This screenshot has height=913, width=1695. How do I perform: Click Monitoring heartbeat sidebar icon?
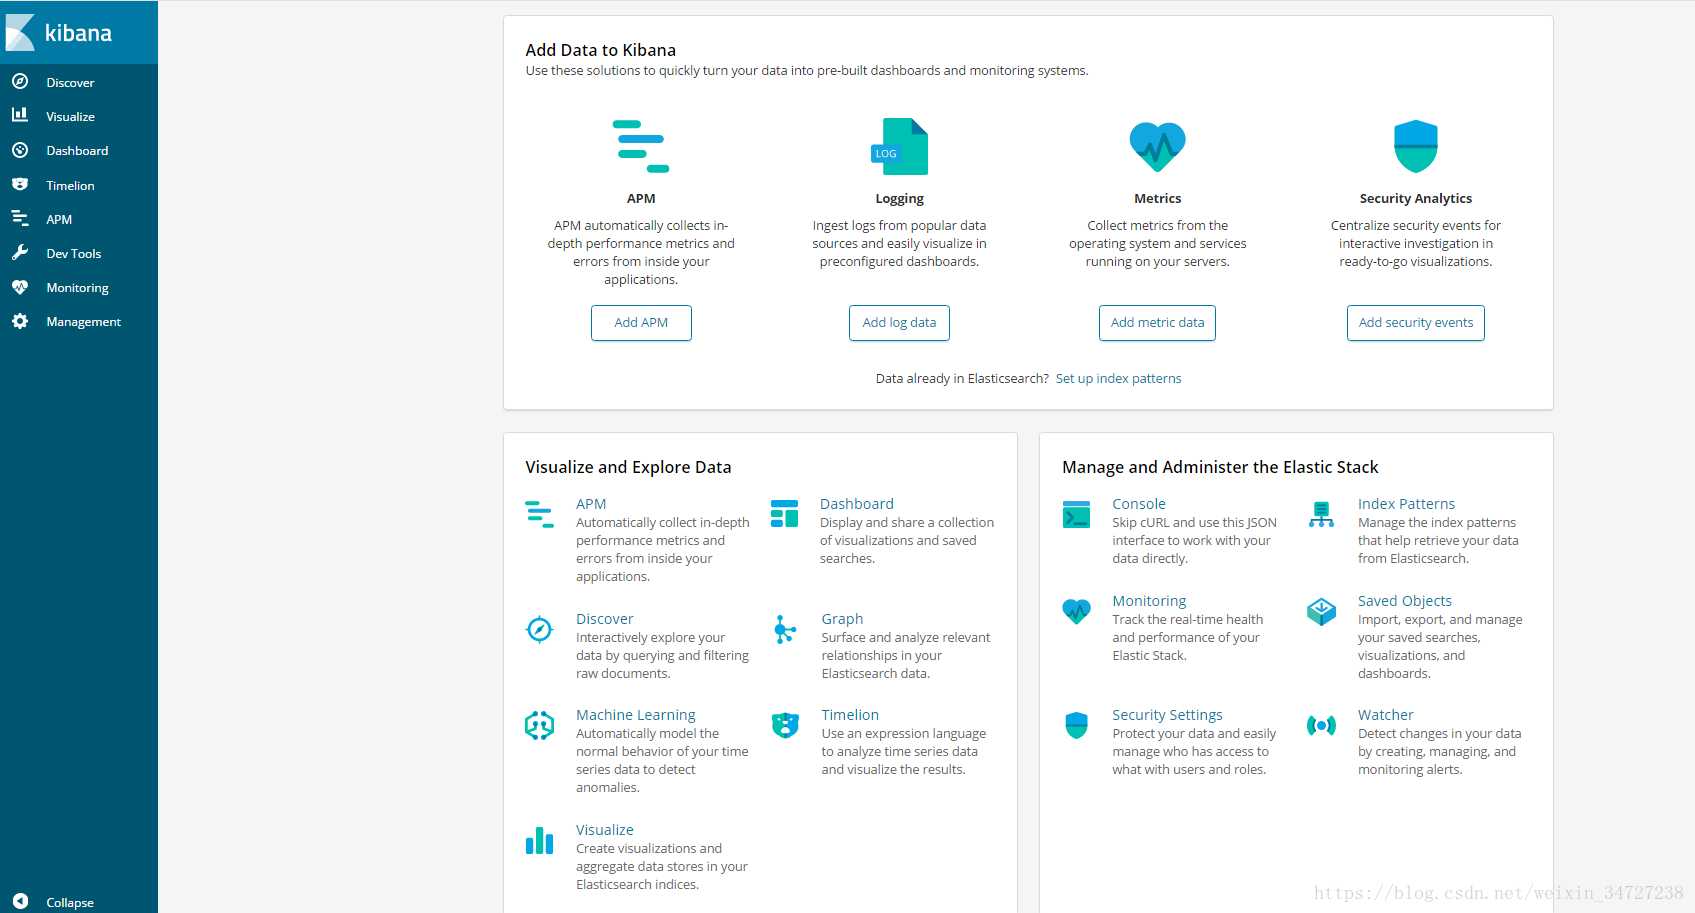pos(20,287)
